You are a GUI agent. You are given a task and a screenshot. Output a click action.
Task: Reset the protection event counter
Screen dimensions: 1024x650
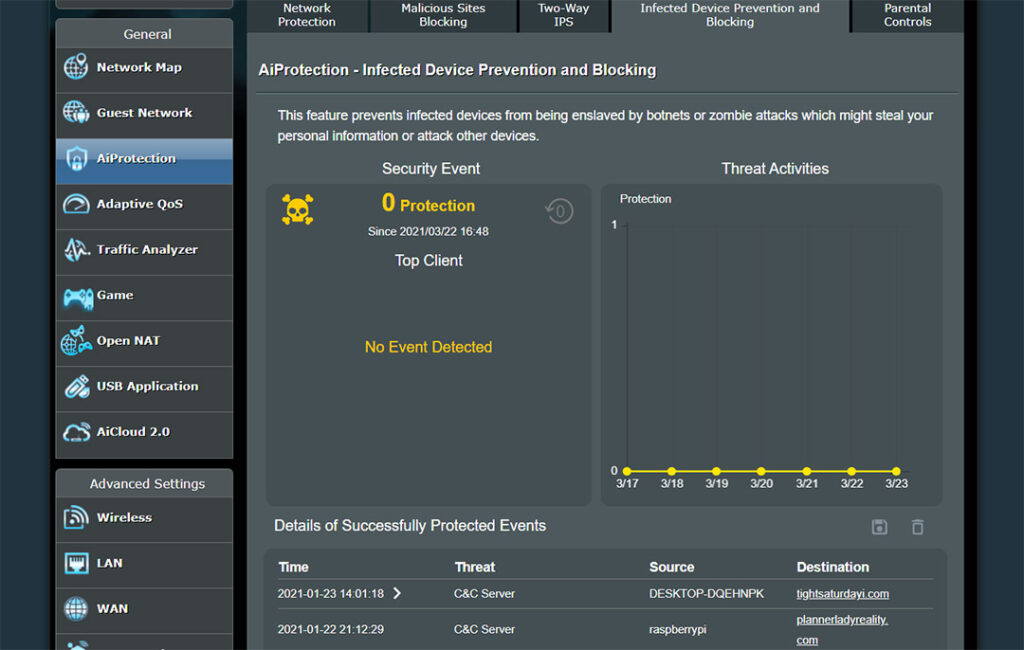point(559,211)
